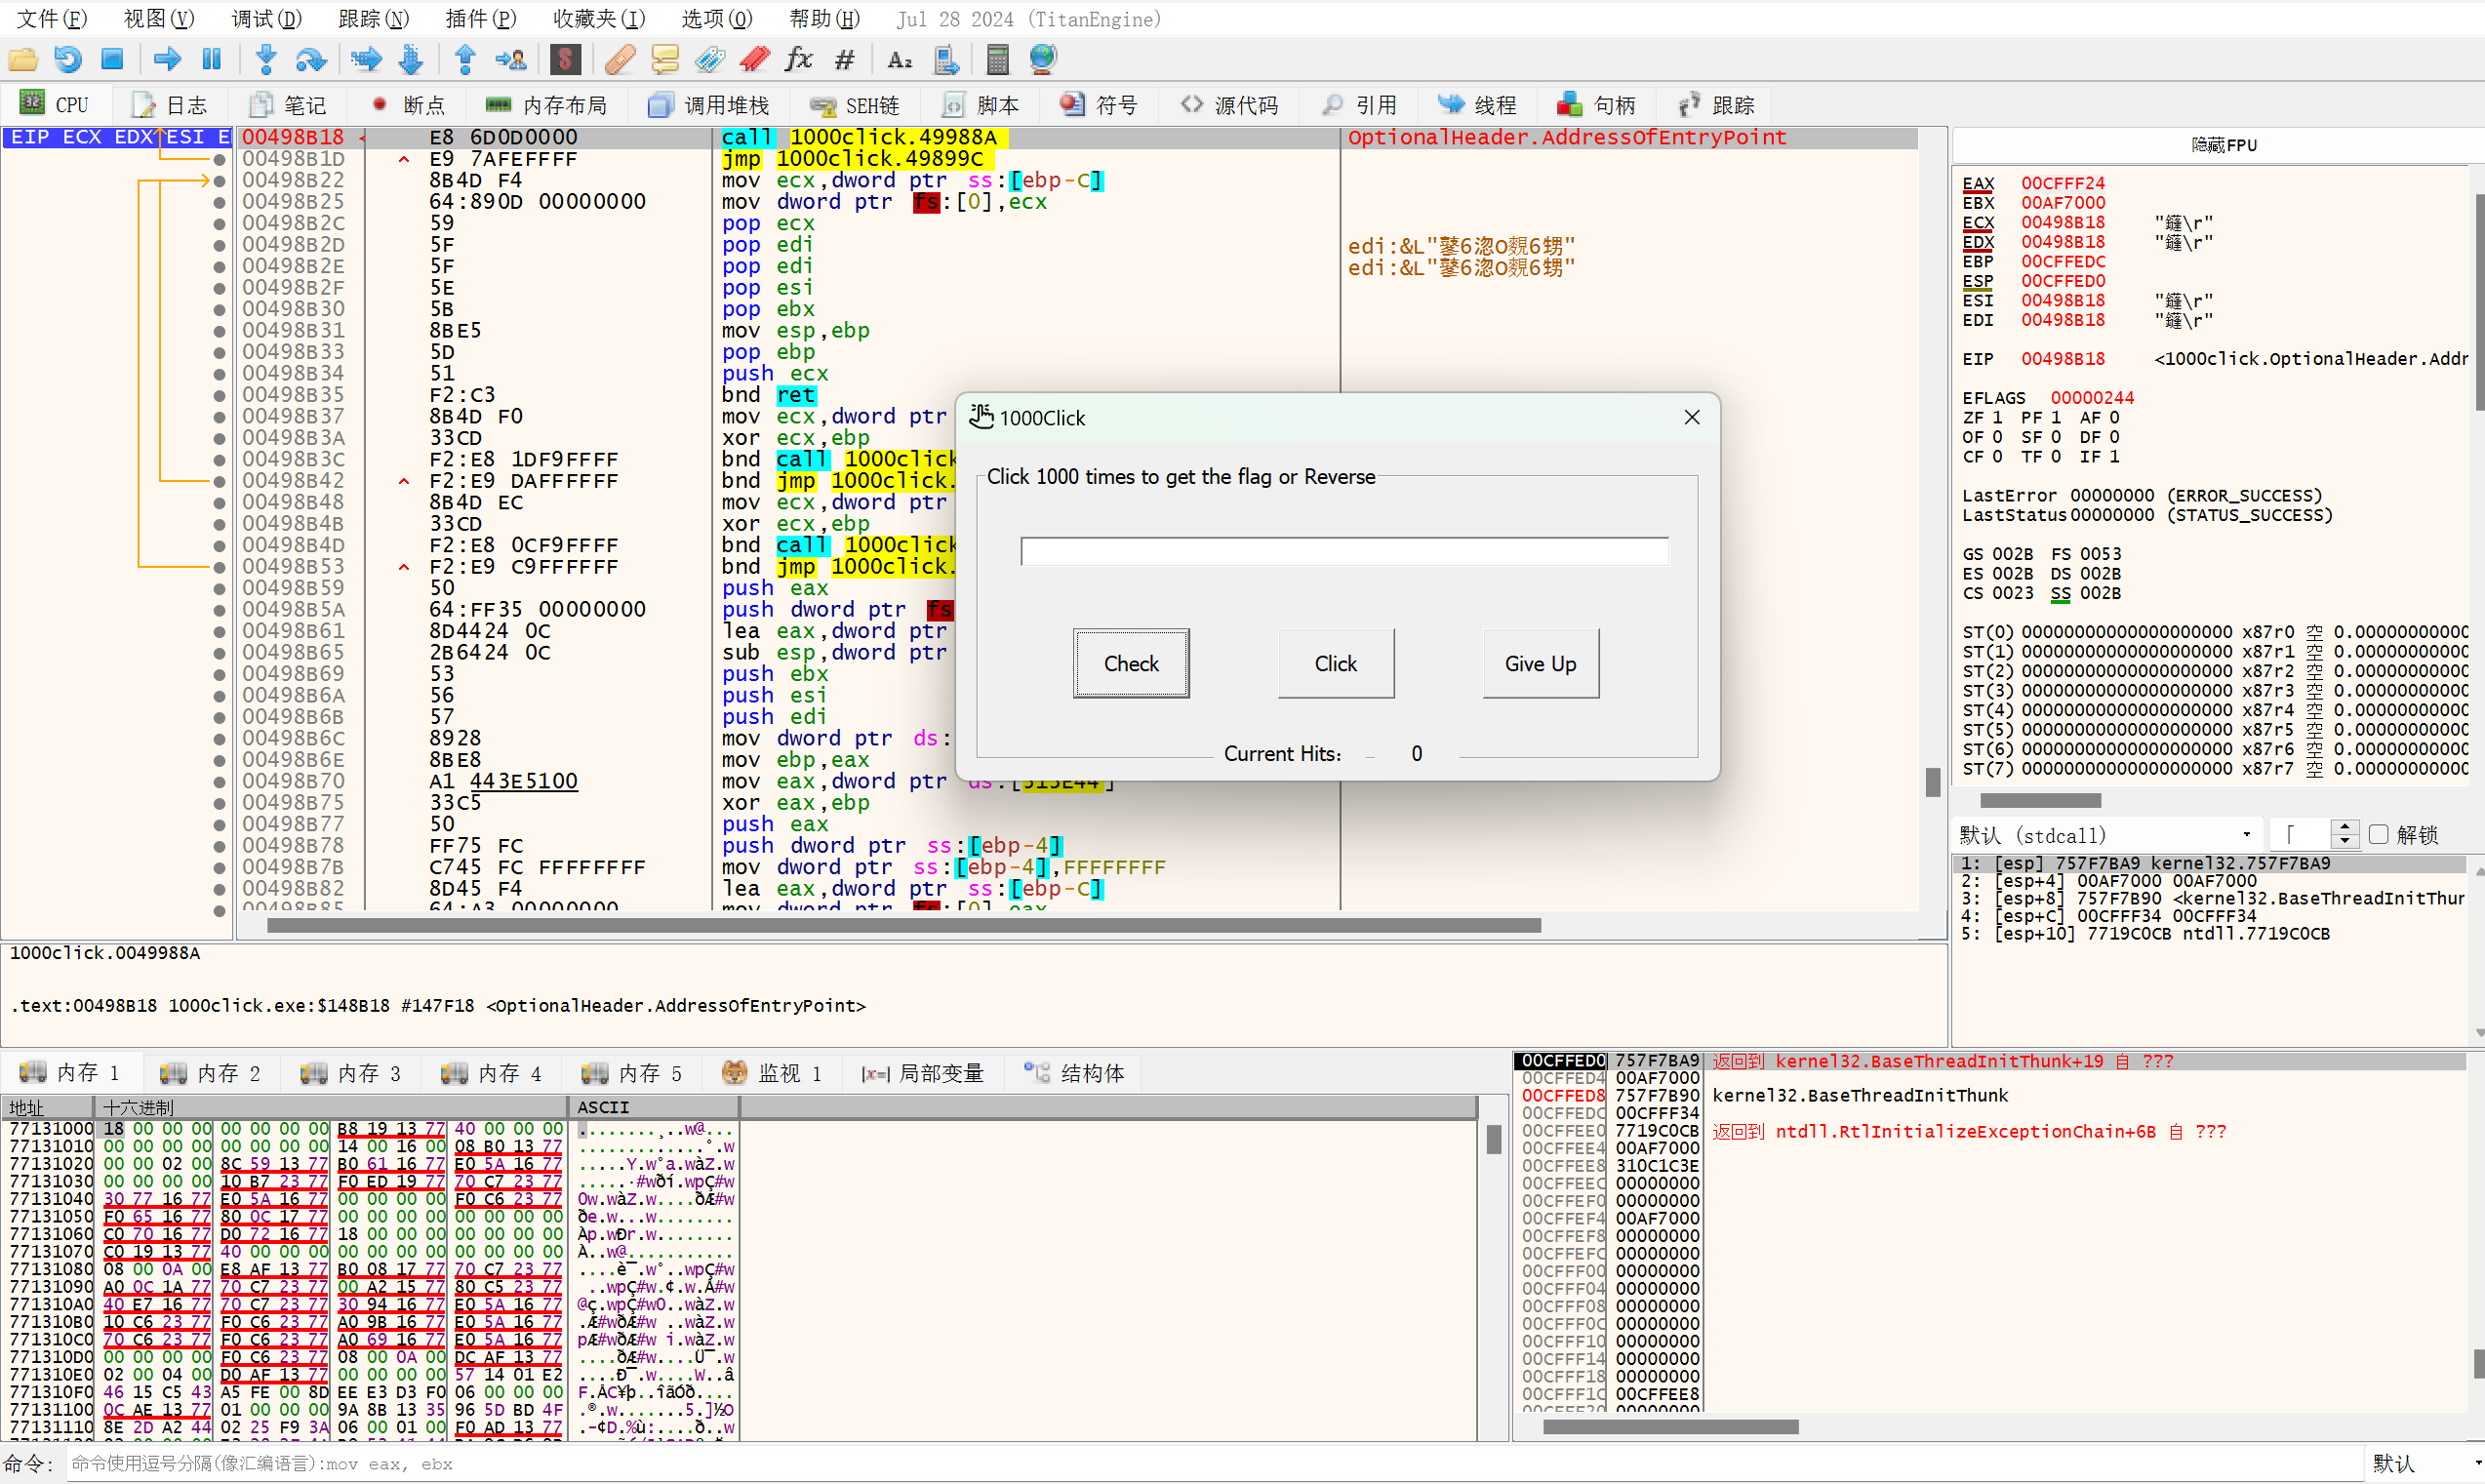
Task: Open the 断点 (Breakpoints) tab
Action: click(408, 105)
